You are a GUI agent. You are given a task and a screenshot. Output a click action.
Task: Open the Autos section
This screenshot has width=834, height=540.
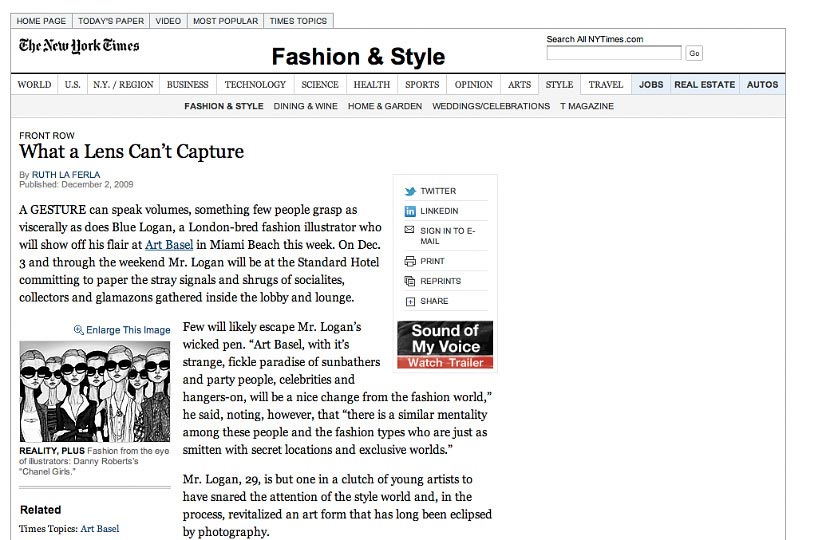(x=762, y=85)
